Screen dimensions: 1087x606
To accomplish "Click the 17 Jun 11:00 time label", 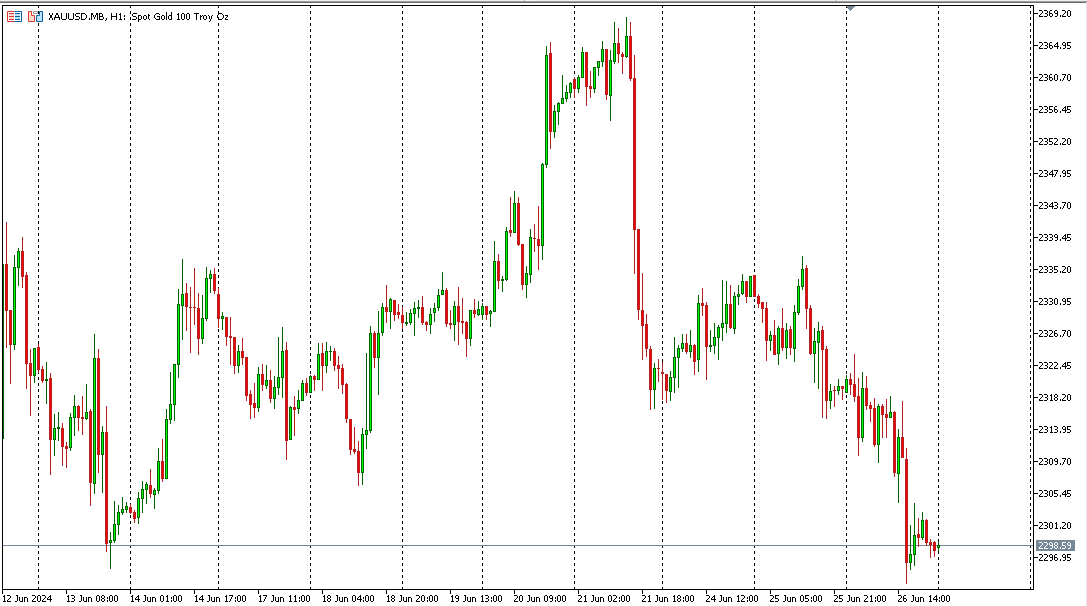I will pos(284,598).
